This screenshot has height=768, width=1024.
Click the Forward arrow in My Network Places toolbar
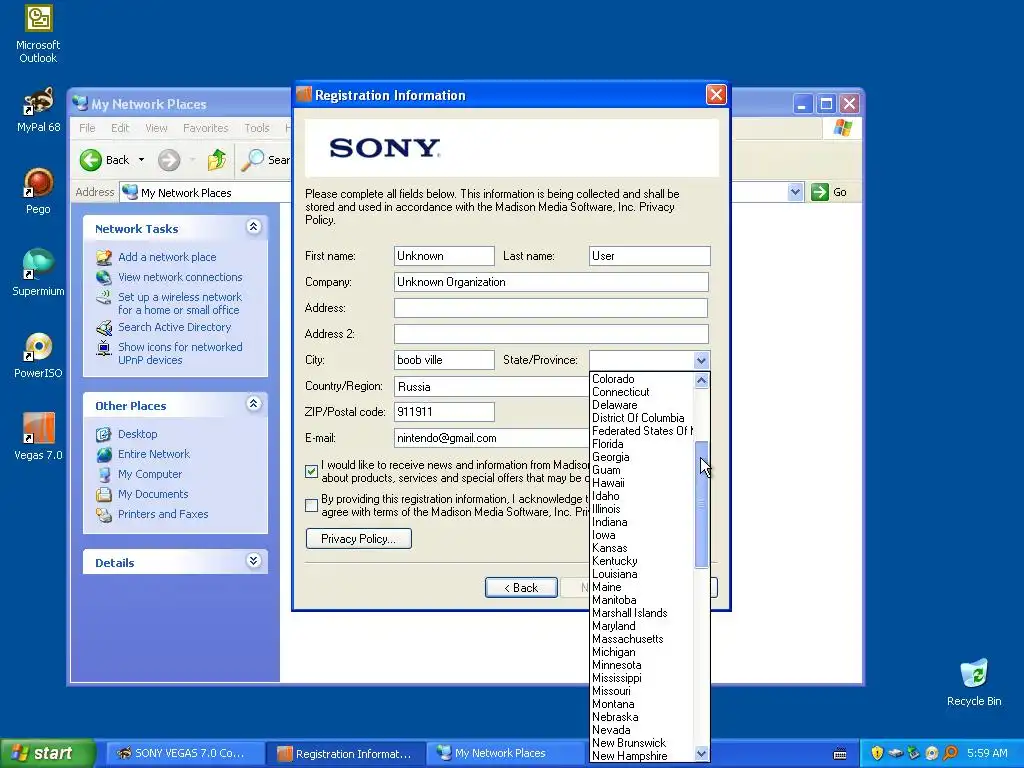[x=168, y=160]
